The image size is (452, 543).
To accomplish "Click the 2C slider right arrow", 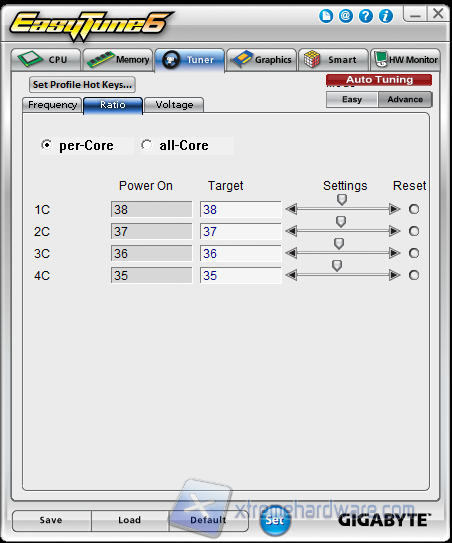I will [395, 231].
